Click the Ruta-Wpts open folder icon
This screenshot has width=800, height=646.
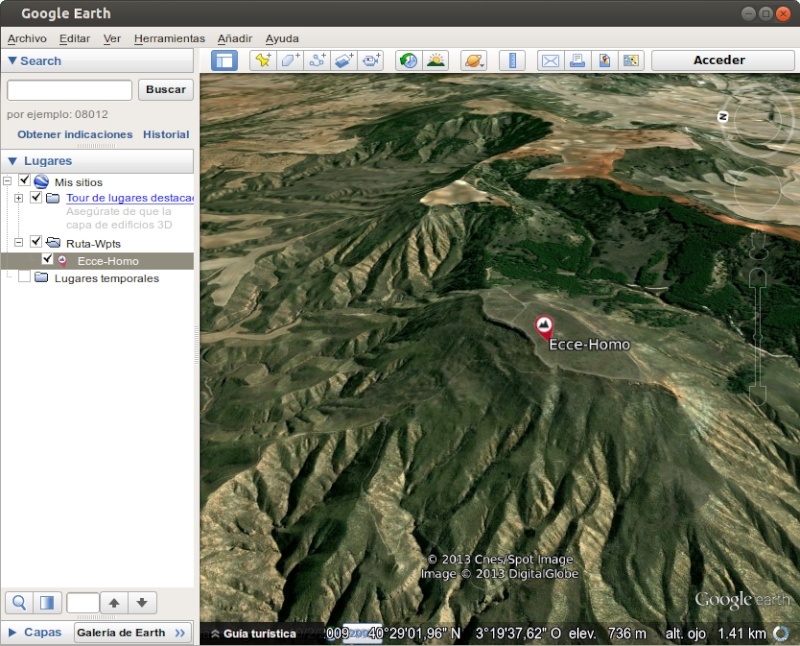click(x=53, y=242)
